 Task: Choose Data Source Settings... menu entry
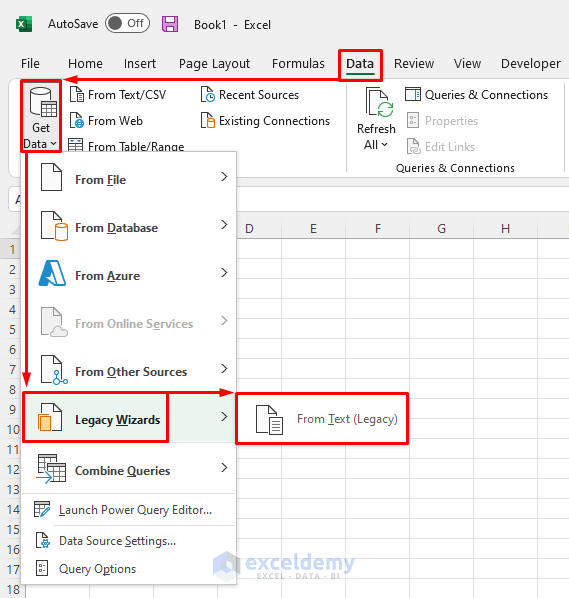[x=129, y=541]
